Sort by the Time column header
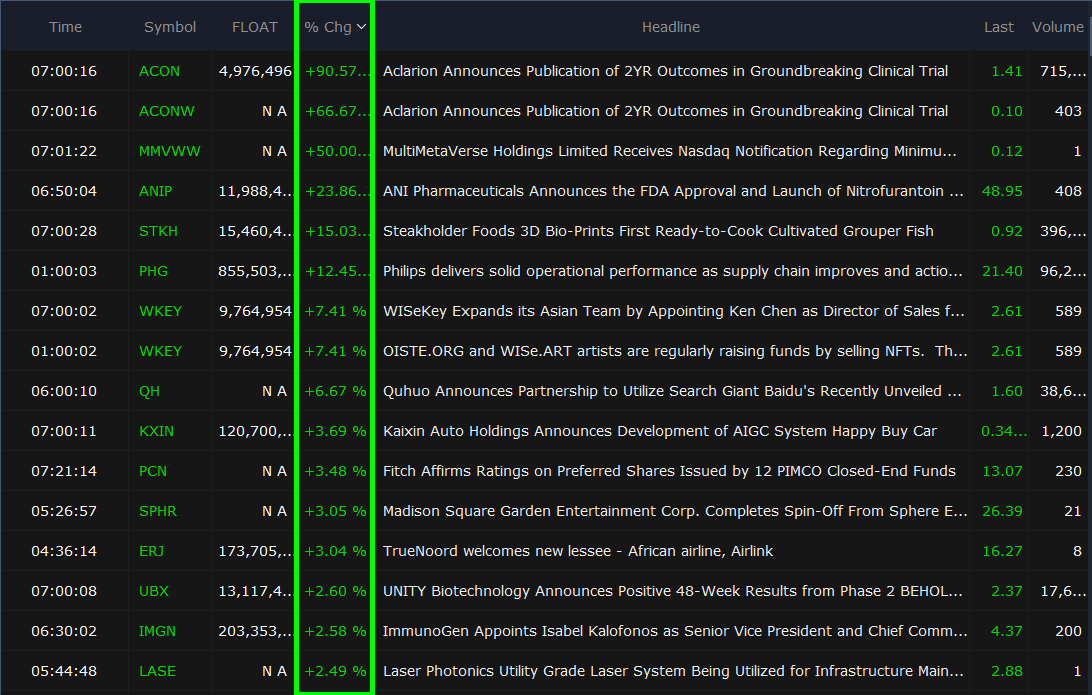This screenshot has height=695, width=1092. click(65, 27)
